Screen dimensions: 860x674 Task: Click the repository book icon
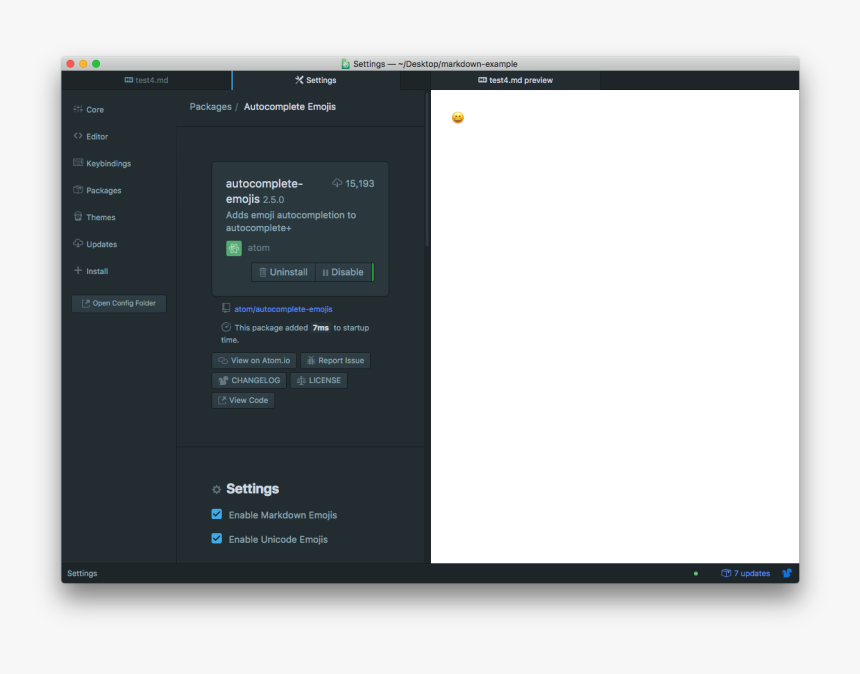(226, 308)
